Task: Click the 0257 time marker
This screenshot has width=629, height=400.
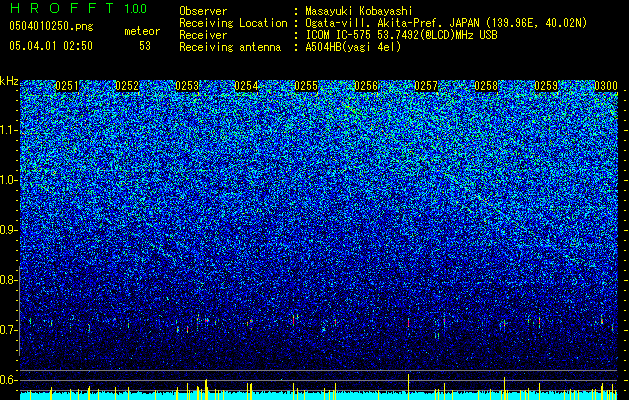Action: point(426,86)
